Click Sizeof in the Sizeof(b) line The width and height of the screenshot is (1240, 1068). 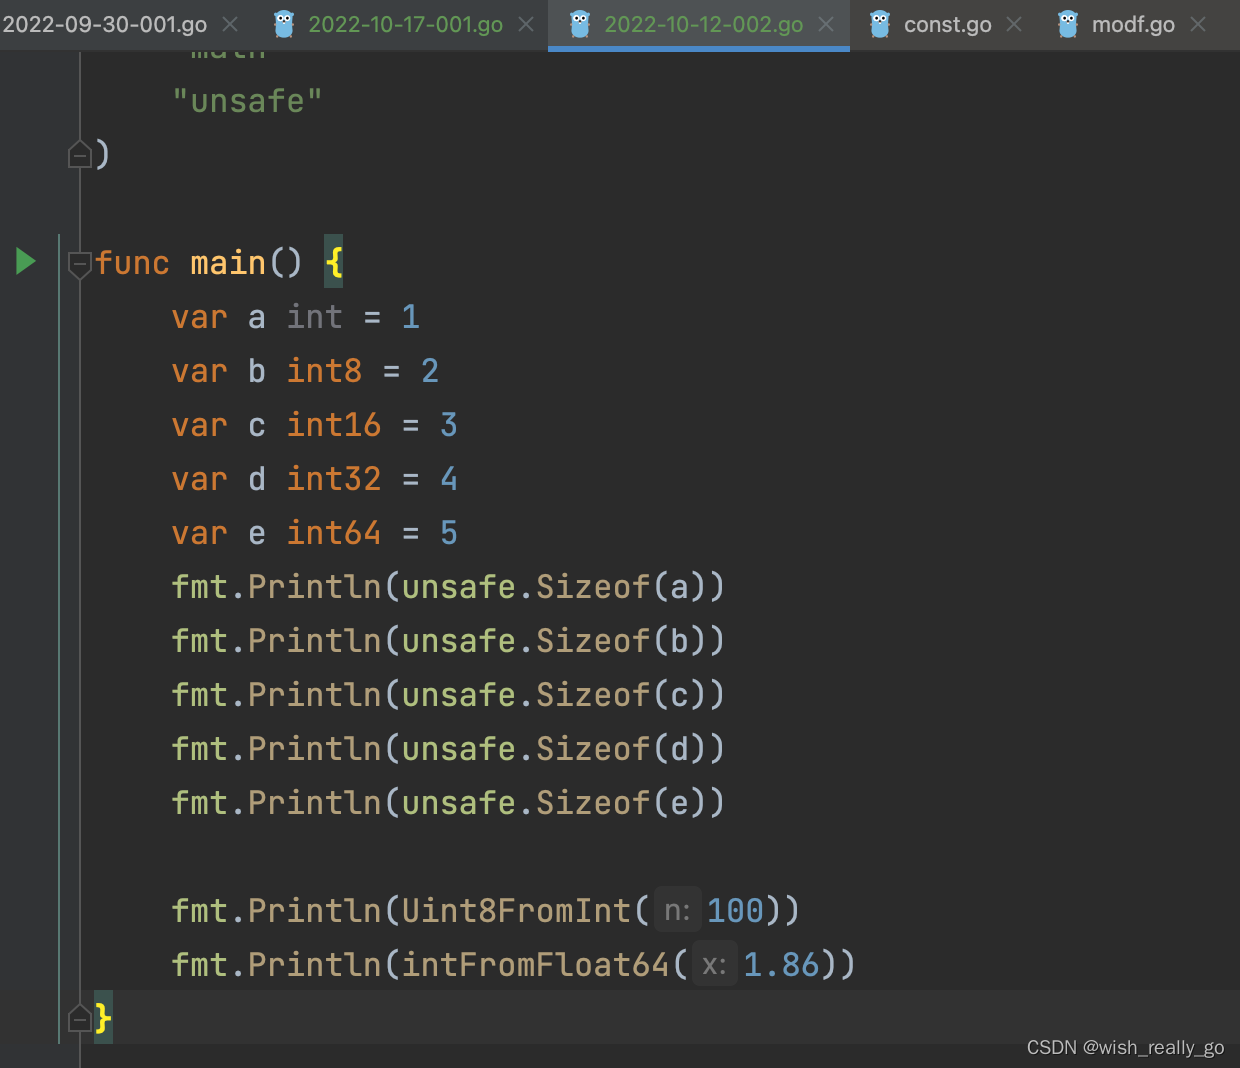[x=593, y=641]
